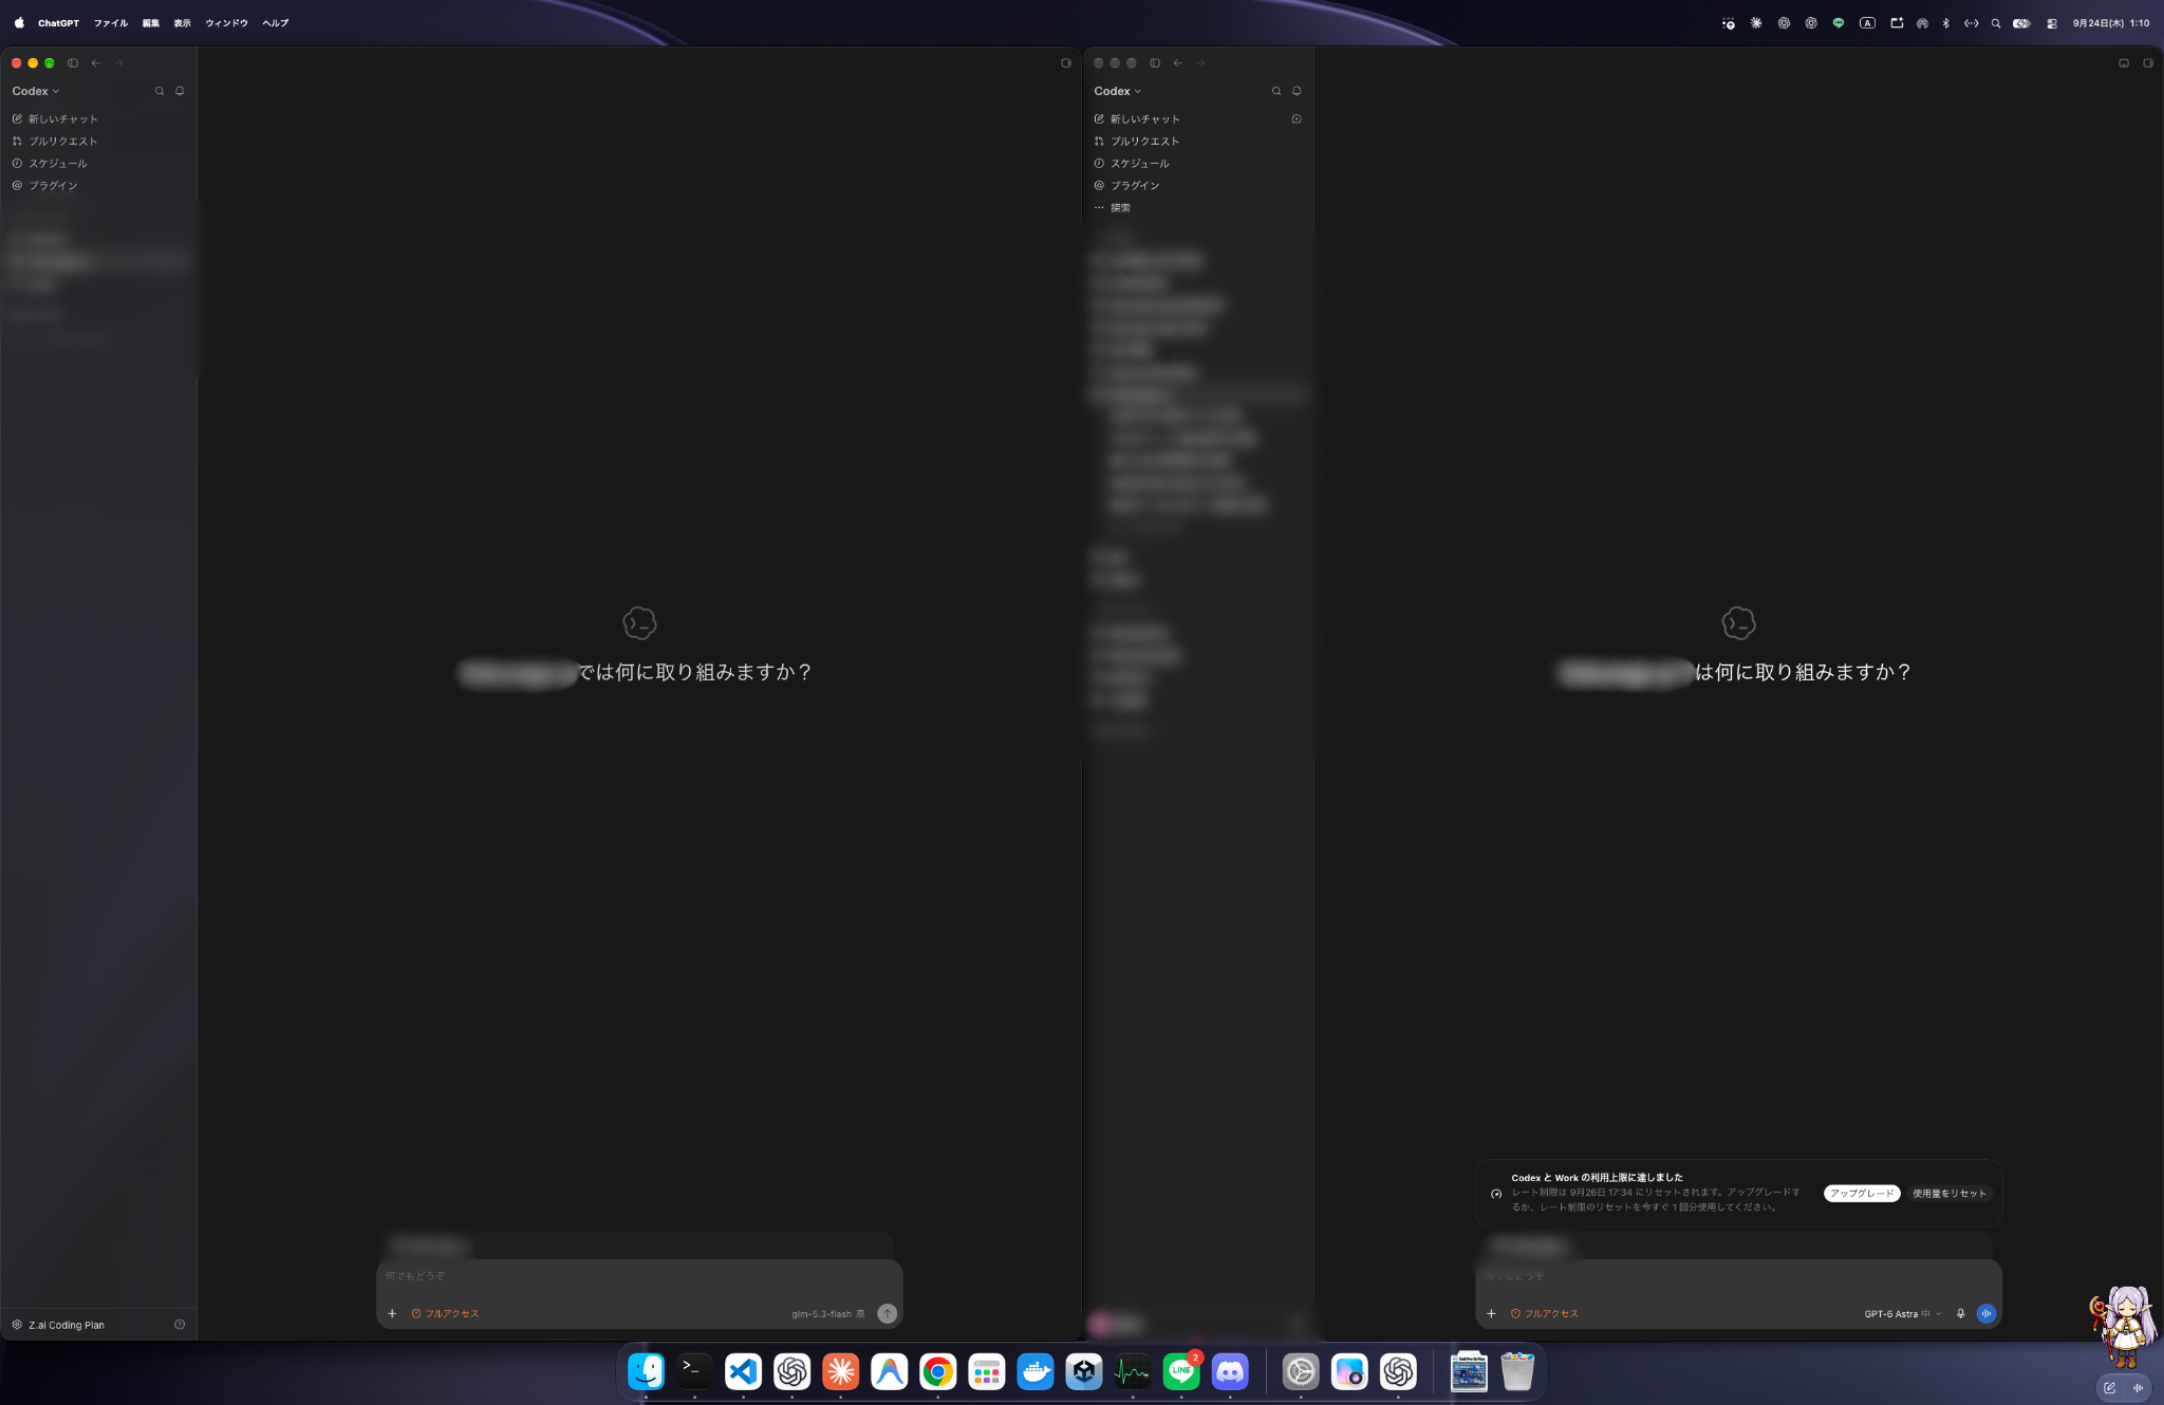Image resolution: width=2164 pixels, height=1405 pixels.
Task: Click help icon beside Z.ai Coding Plan
Action: [x=180, y=1325]
